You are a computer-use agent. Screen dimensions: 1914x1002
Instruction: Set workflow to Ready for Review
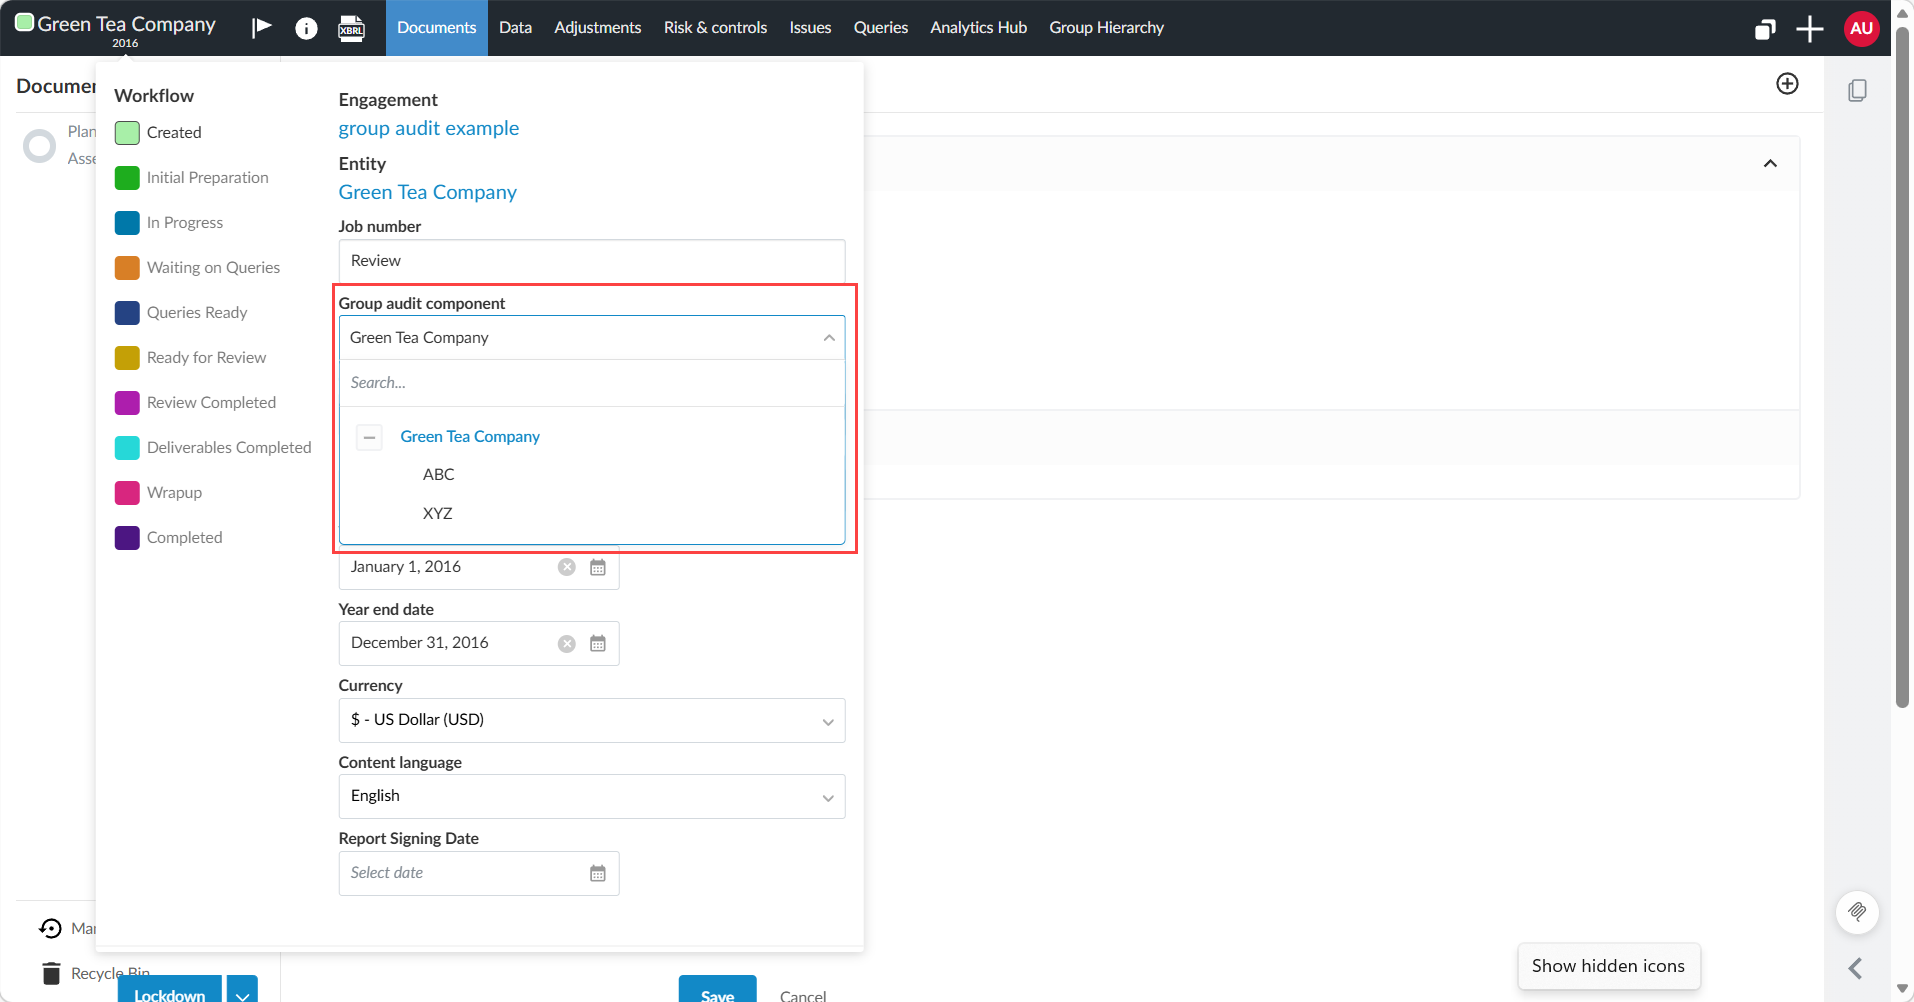(x=191, y=357)
